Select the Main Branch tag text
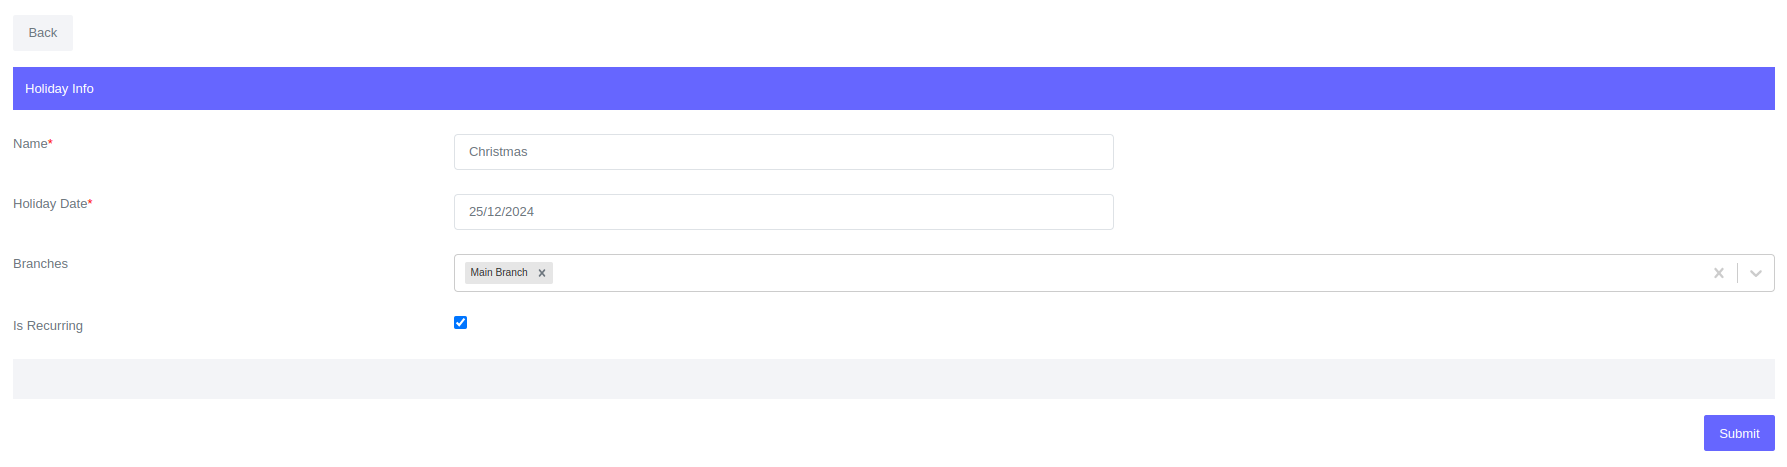This screenshot has height=467, width=1787. pos(498,273)
